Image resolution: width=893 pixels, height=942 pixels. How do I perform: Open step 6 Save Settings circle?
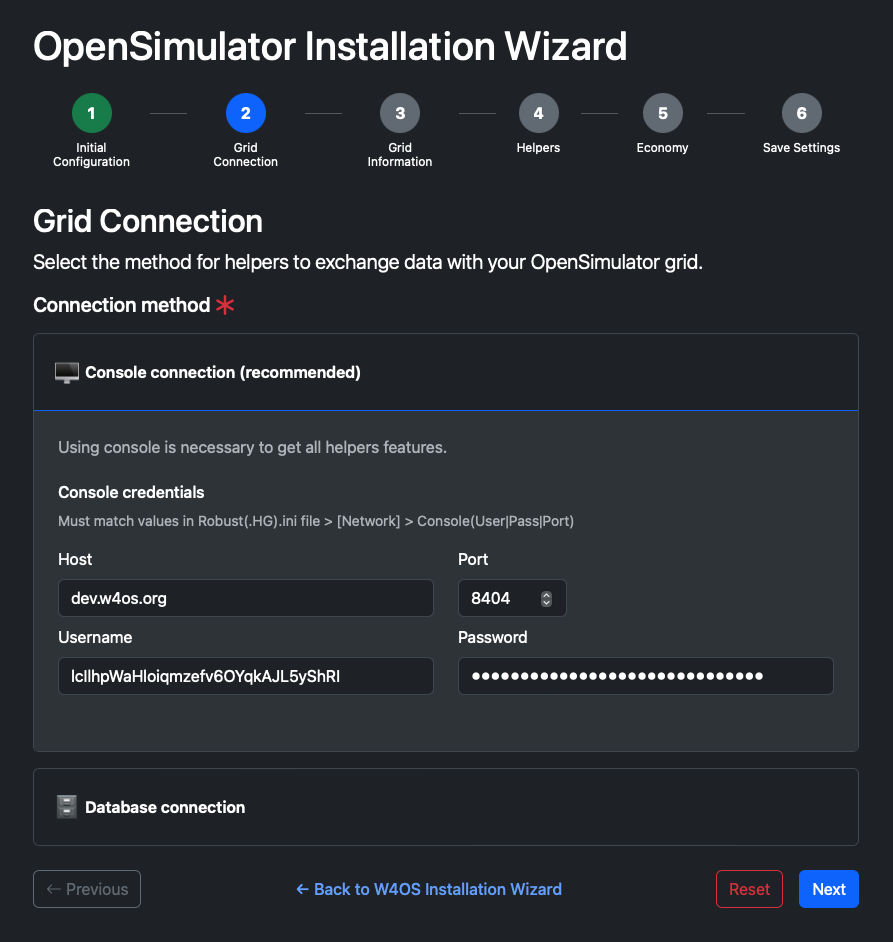click(x=802, y=113)
